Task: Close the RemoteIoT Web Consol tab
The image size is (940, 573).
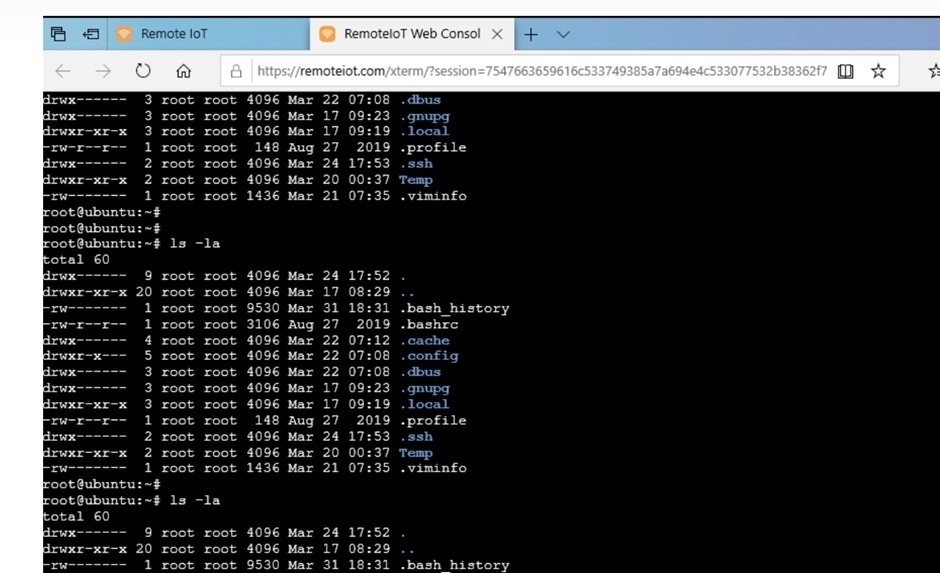Action: point(497,34)
